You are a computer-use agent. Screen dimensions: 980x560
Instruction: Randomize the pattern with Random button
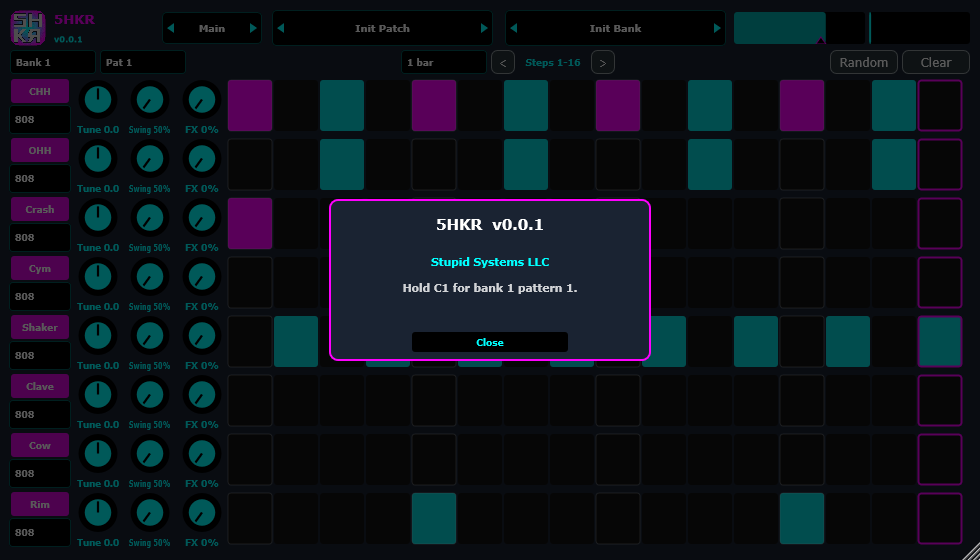[864, 62]
